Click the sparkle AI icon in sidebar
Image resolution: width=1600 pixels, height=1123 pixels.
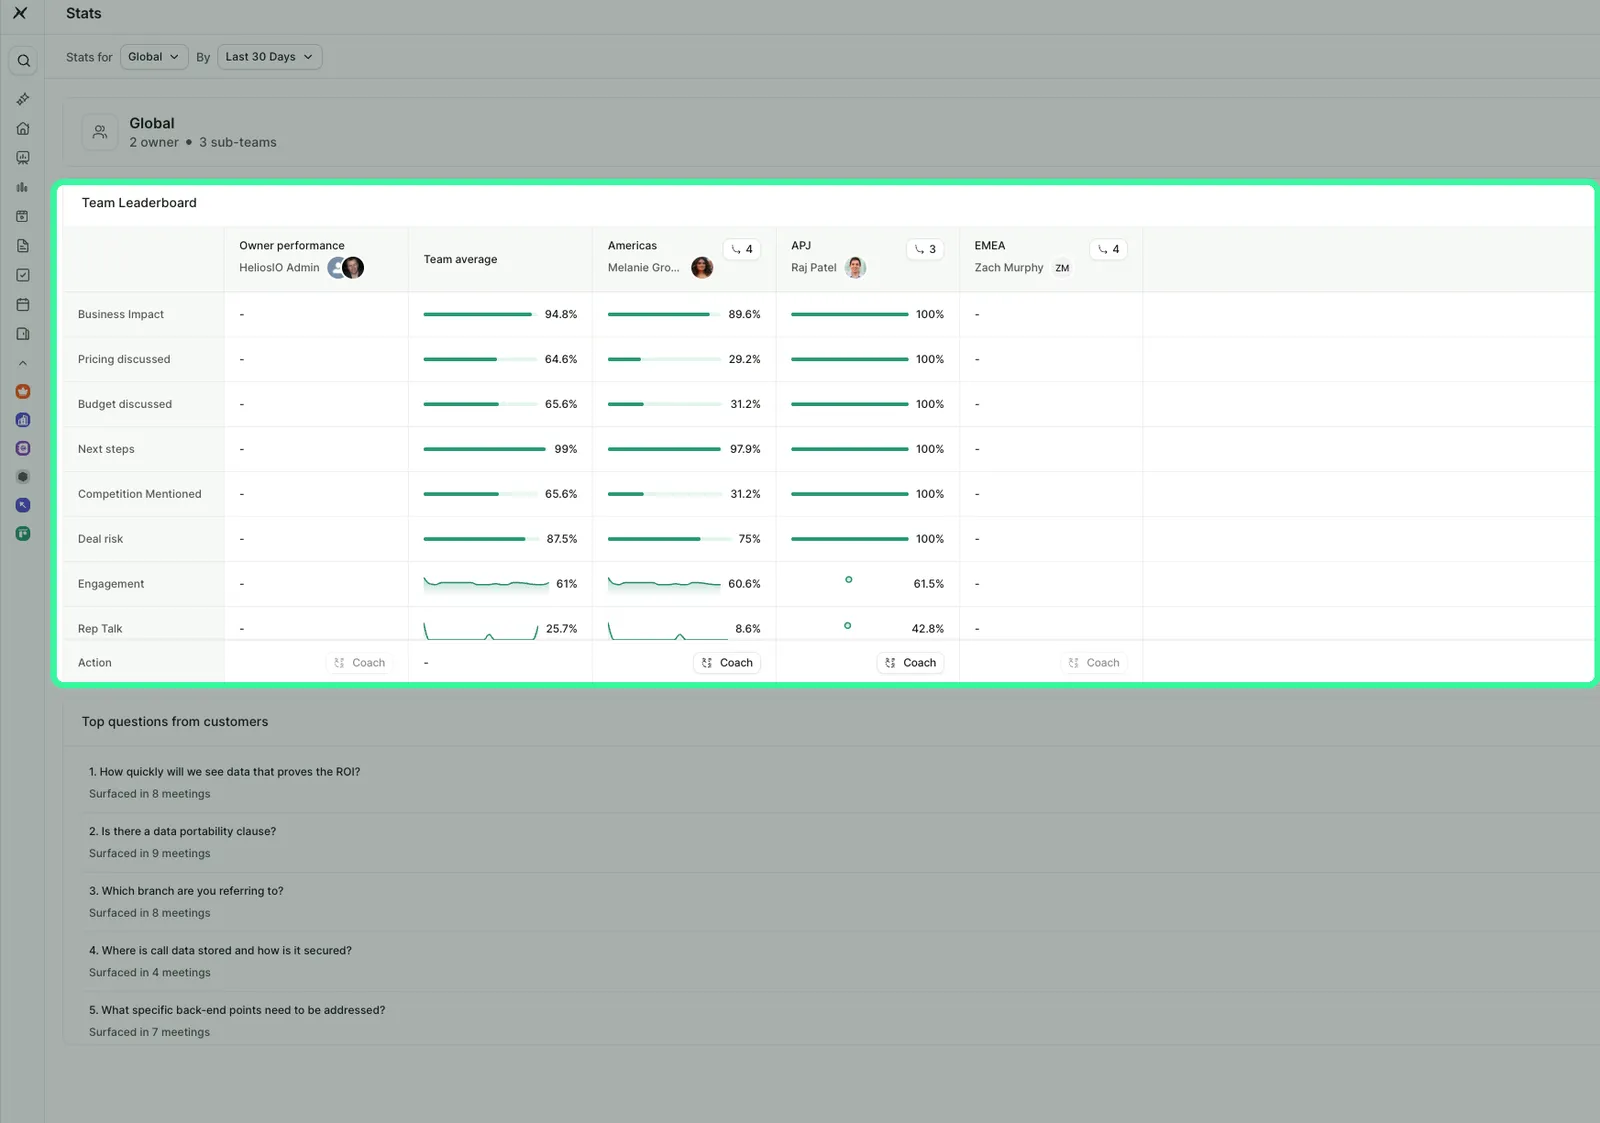coord(23,99)
